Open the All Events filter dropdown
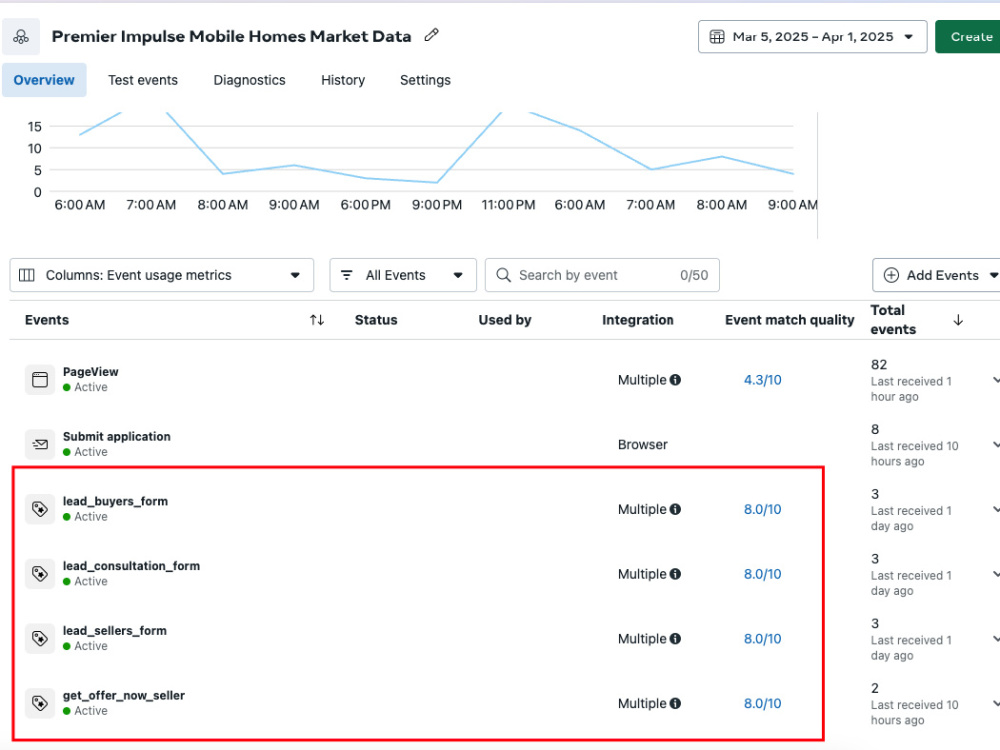Screen dimensions: 1000x750 pyautogui.click(x=403, y=276)
